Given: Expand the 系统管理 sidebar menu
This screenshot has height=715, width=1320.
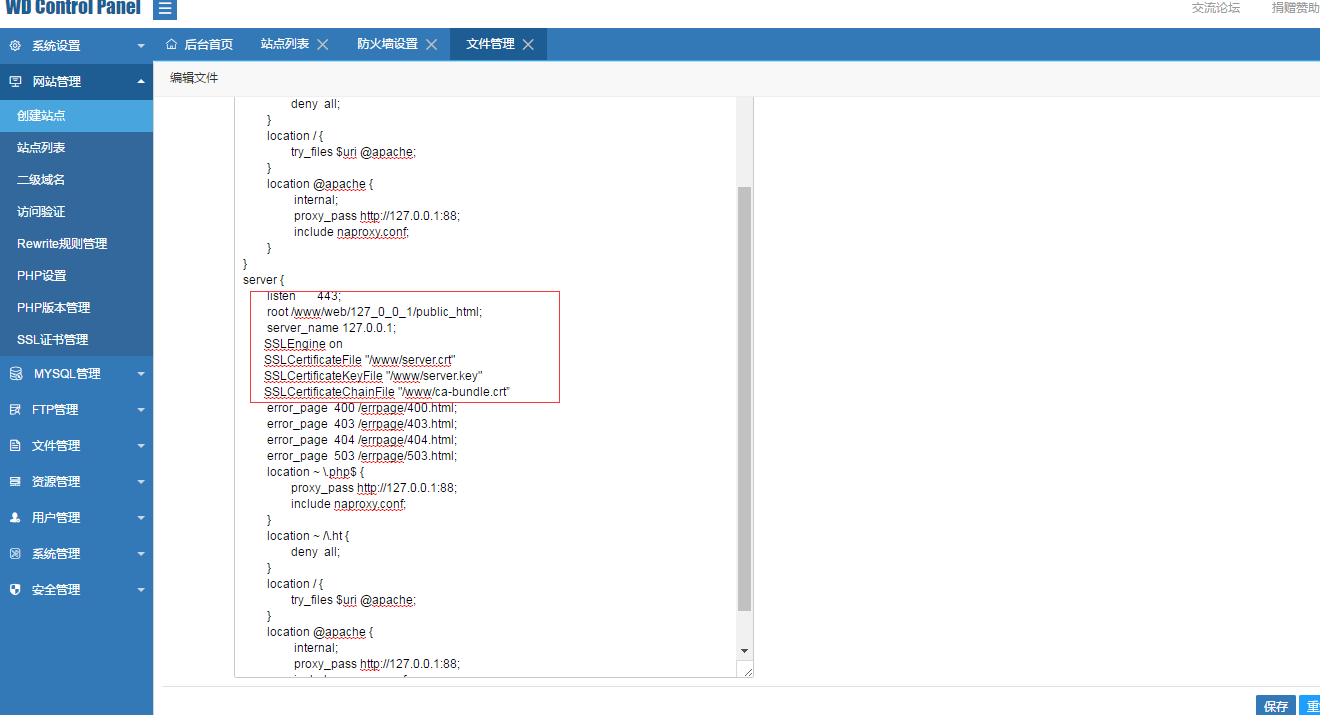Looking at the screenshot, I should (140, 554).
